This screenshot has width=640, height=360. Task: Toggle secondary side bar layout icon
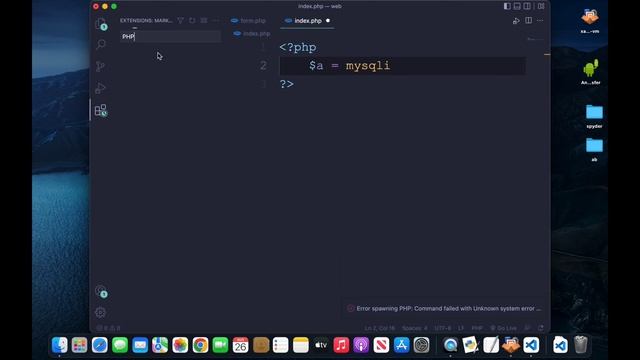[x=527, y=6]
